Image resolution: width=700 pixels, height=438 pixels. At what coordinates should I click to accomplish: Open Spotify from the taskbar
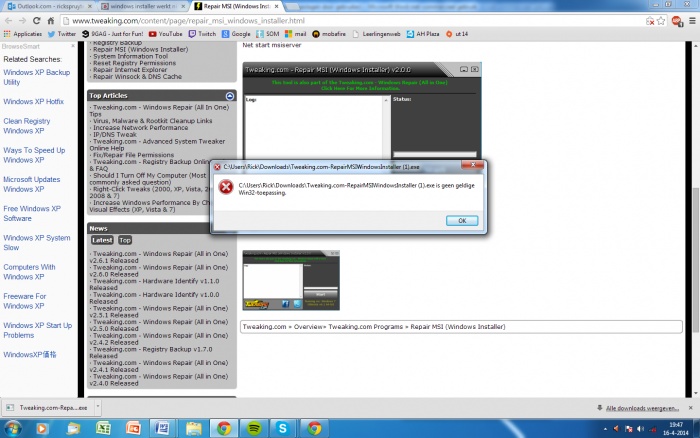point(254,429)
